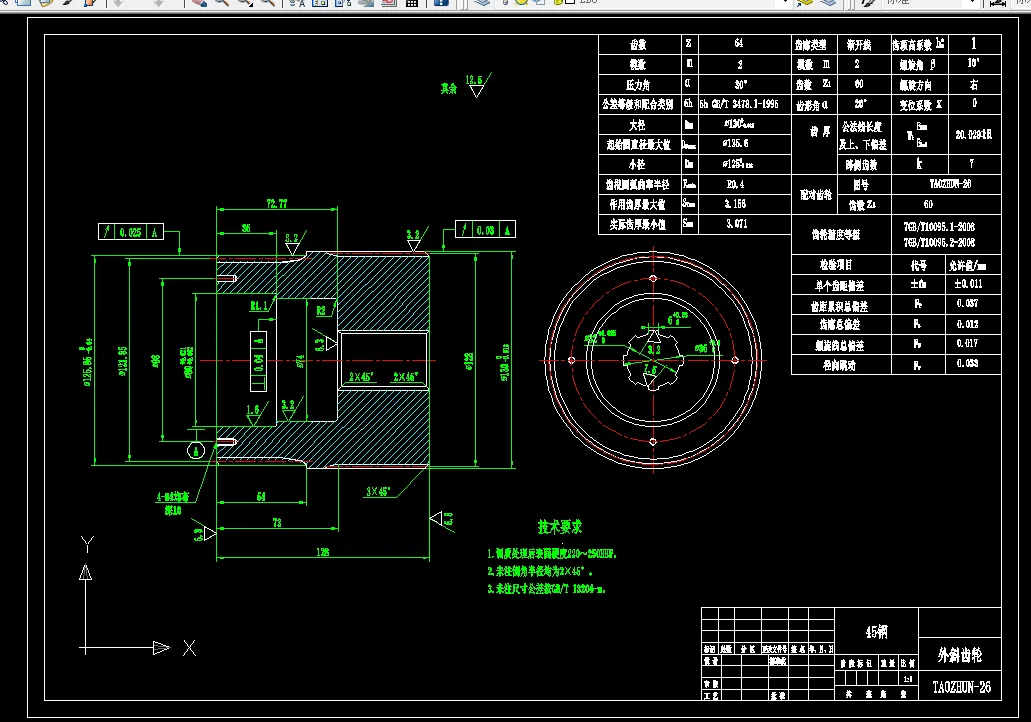Expand the text style dropdown arrow
Image resolution: width=1031 pixels, height=722 pixels.
click(x=972, y=3)
